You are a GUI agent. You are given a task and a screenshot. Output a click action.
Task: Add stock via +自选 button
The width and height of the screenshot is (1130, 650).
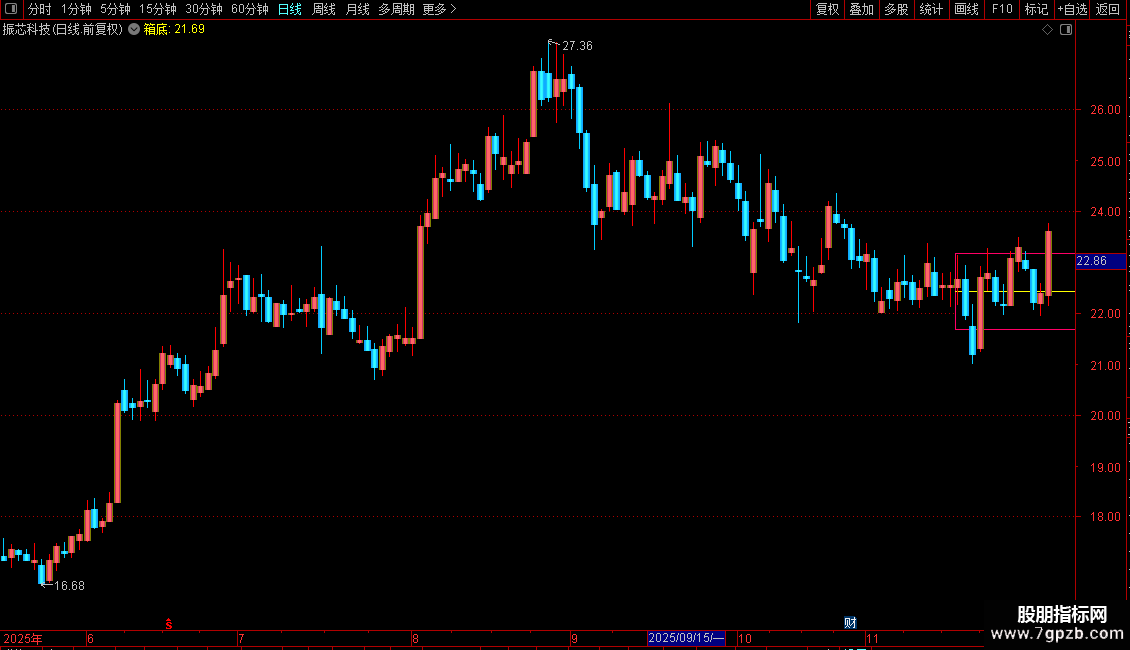1072,9
